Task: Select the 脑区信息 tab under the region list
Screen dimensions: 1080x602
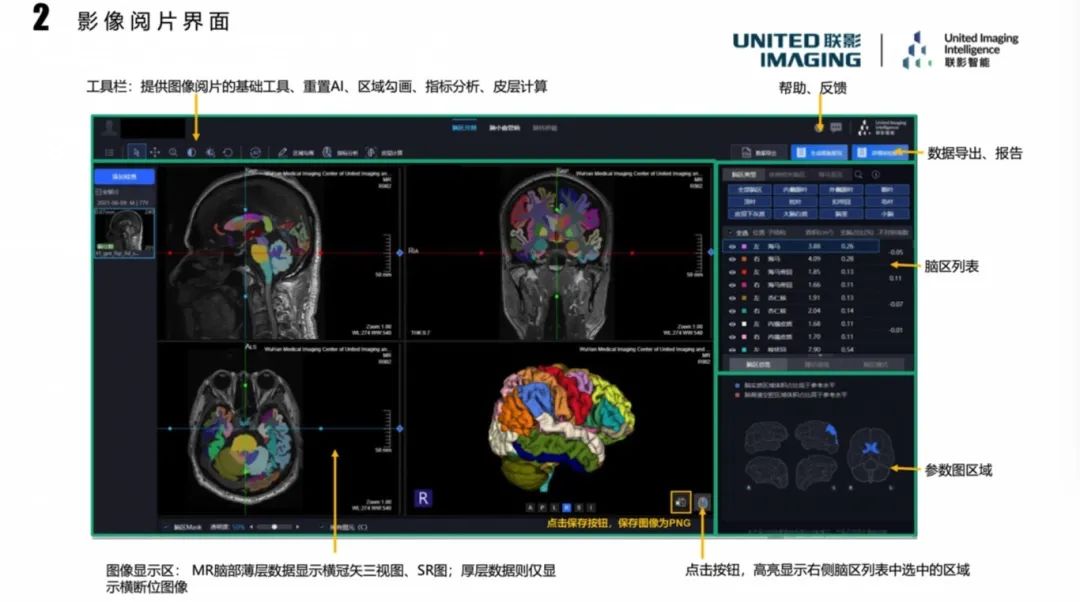Action: [x=758, y=364]
